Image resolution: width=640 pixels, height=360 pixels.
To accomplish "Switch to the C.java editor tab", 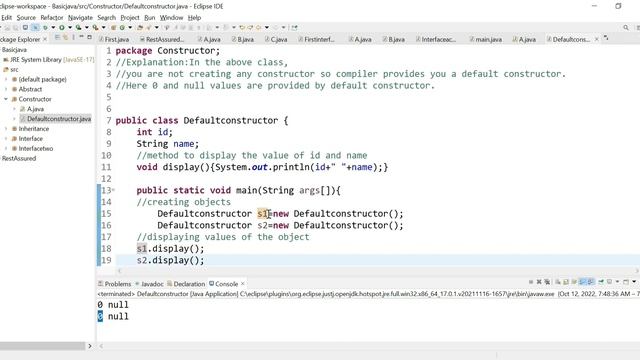I will (276, 39).
